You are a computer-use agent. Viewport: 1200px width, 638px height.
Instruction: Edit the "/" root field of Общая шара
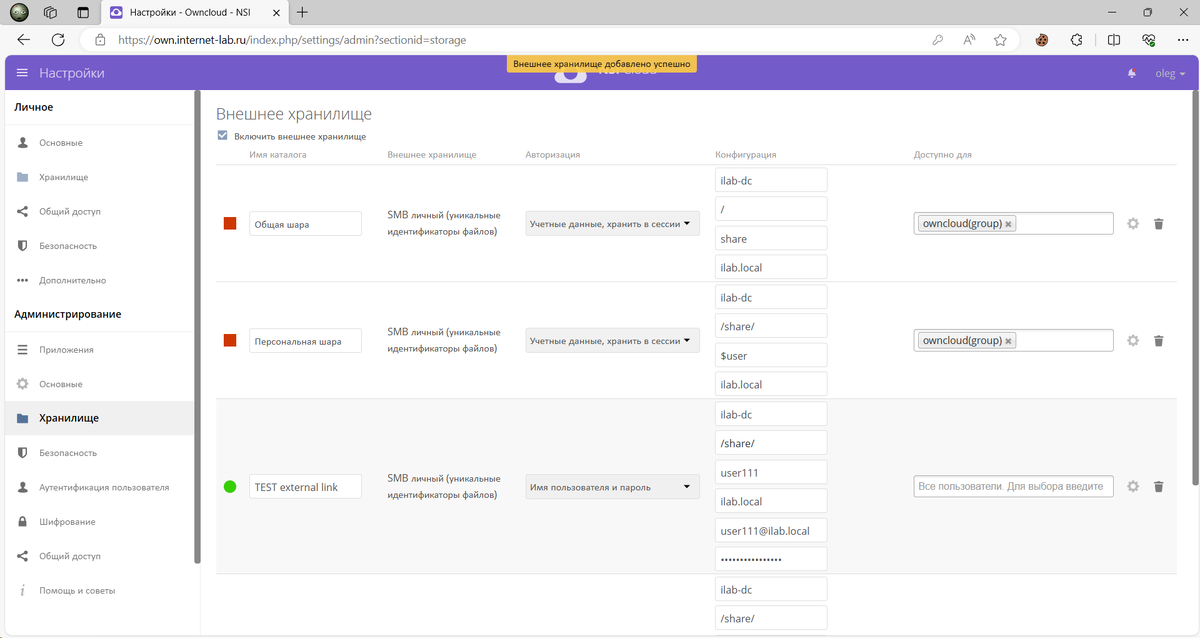point(771,209)
